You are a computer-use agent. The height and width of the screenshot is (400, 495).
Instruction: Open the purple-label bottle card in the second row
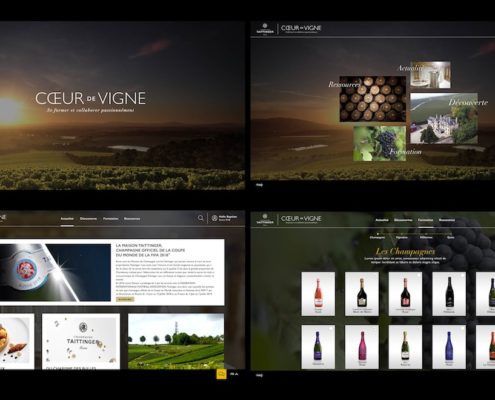click(318, 347)
